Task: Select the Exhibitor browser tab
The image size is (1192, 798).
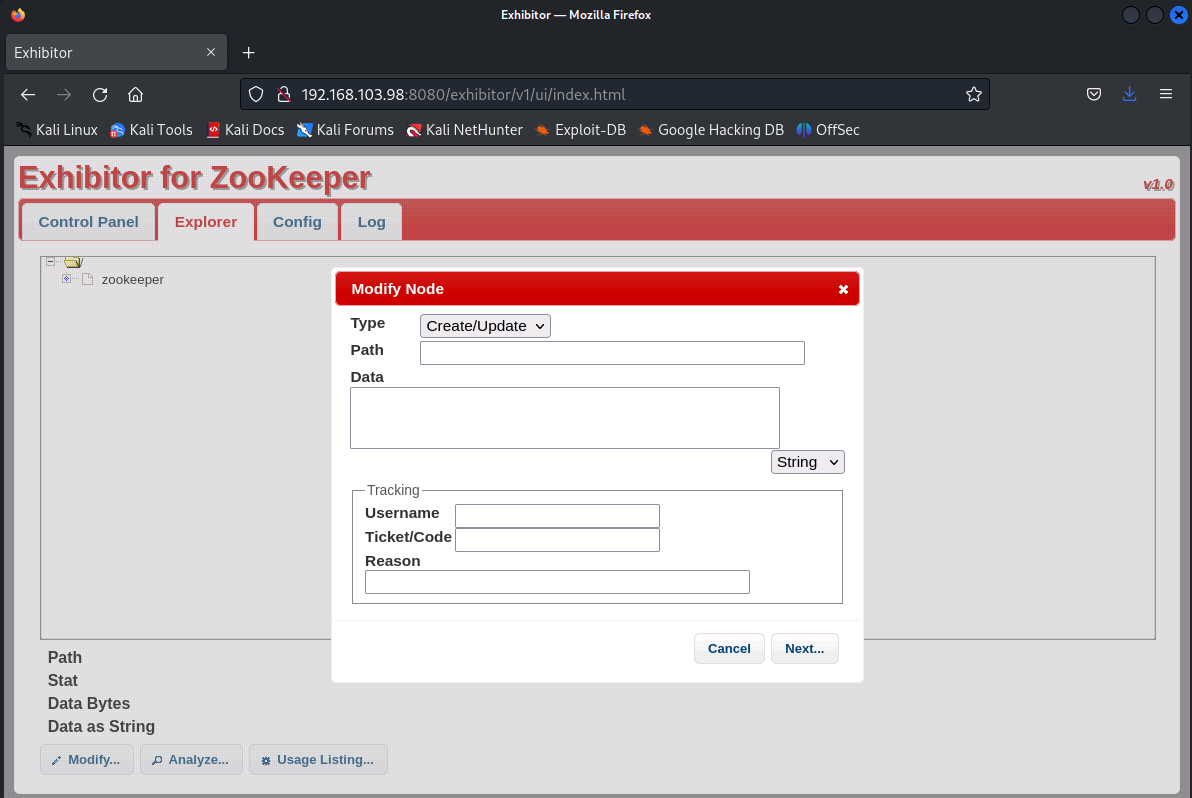Action: [116, 52]
